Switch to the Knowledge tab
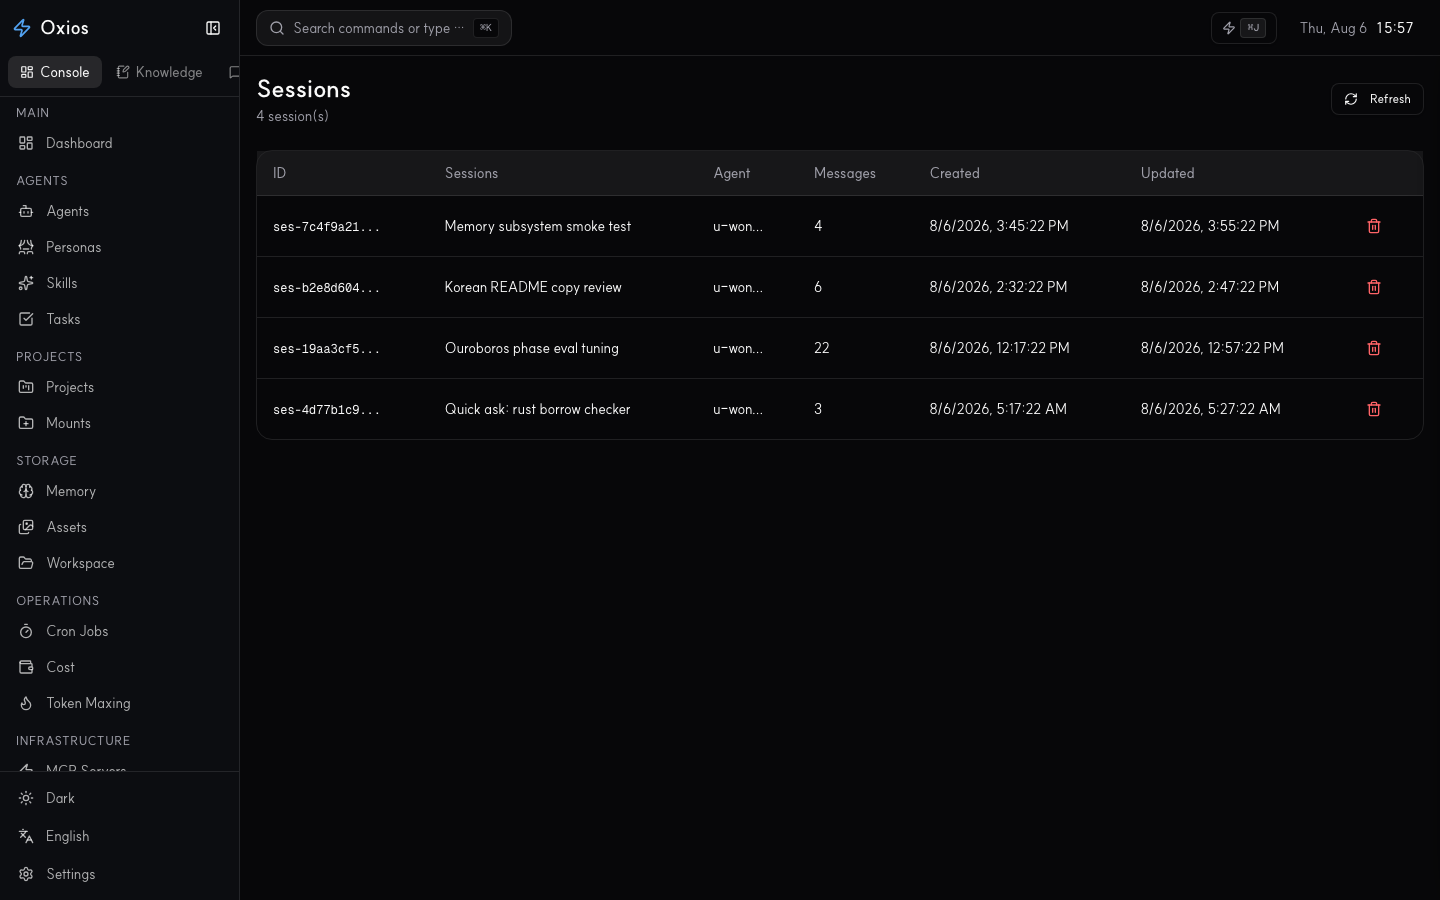The image size is (1440, 900). click(159, 72)
